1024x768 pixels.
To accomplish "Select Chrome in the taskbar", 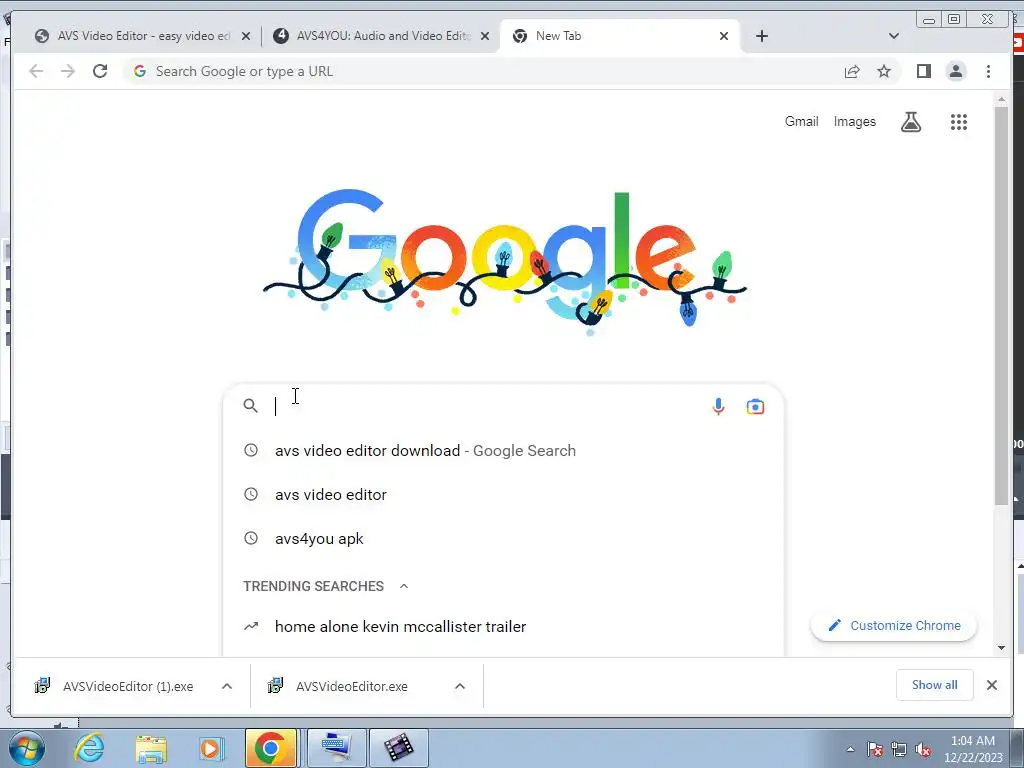I will (x=271, y=748).
